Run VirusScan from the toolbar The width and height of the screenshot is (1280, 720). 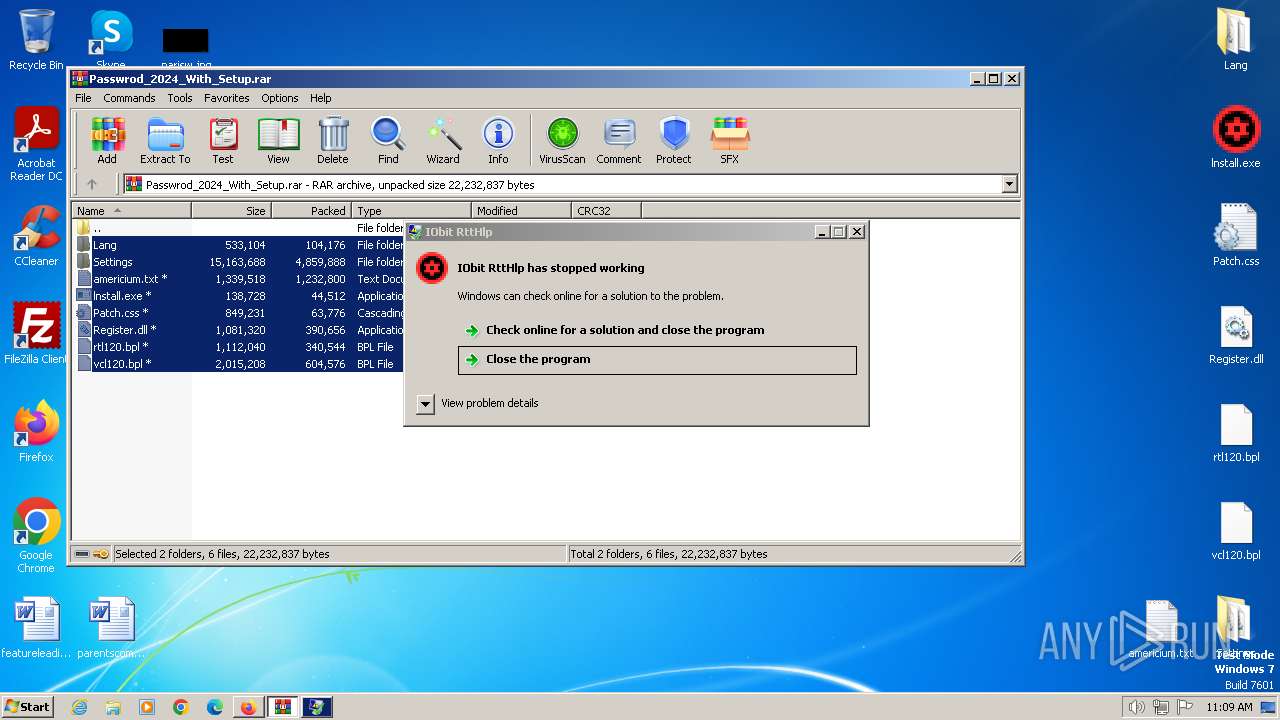point(562,141)
